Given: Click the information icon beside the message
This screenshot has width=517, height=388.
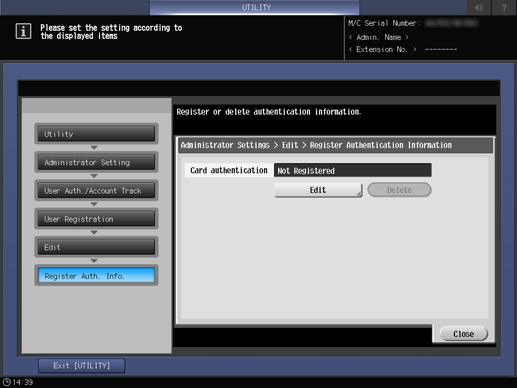Looking at the screenshot, I should point(23,31).
